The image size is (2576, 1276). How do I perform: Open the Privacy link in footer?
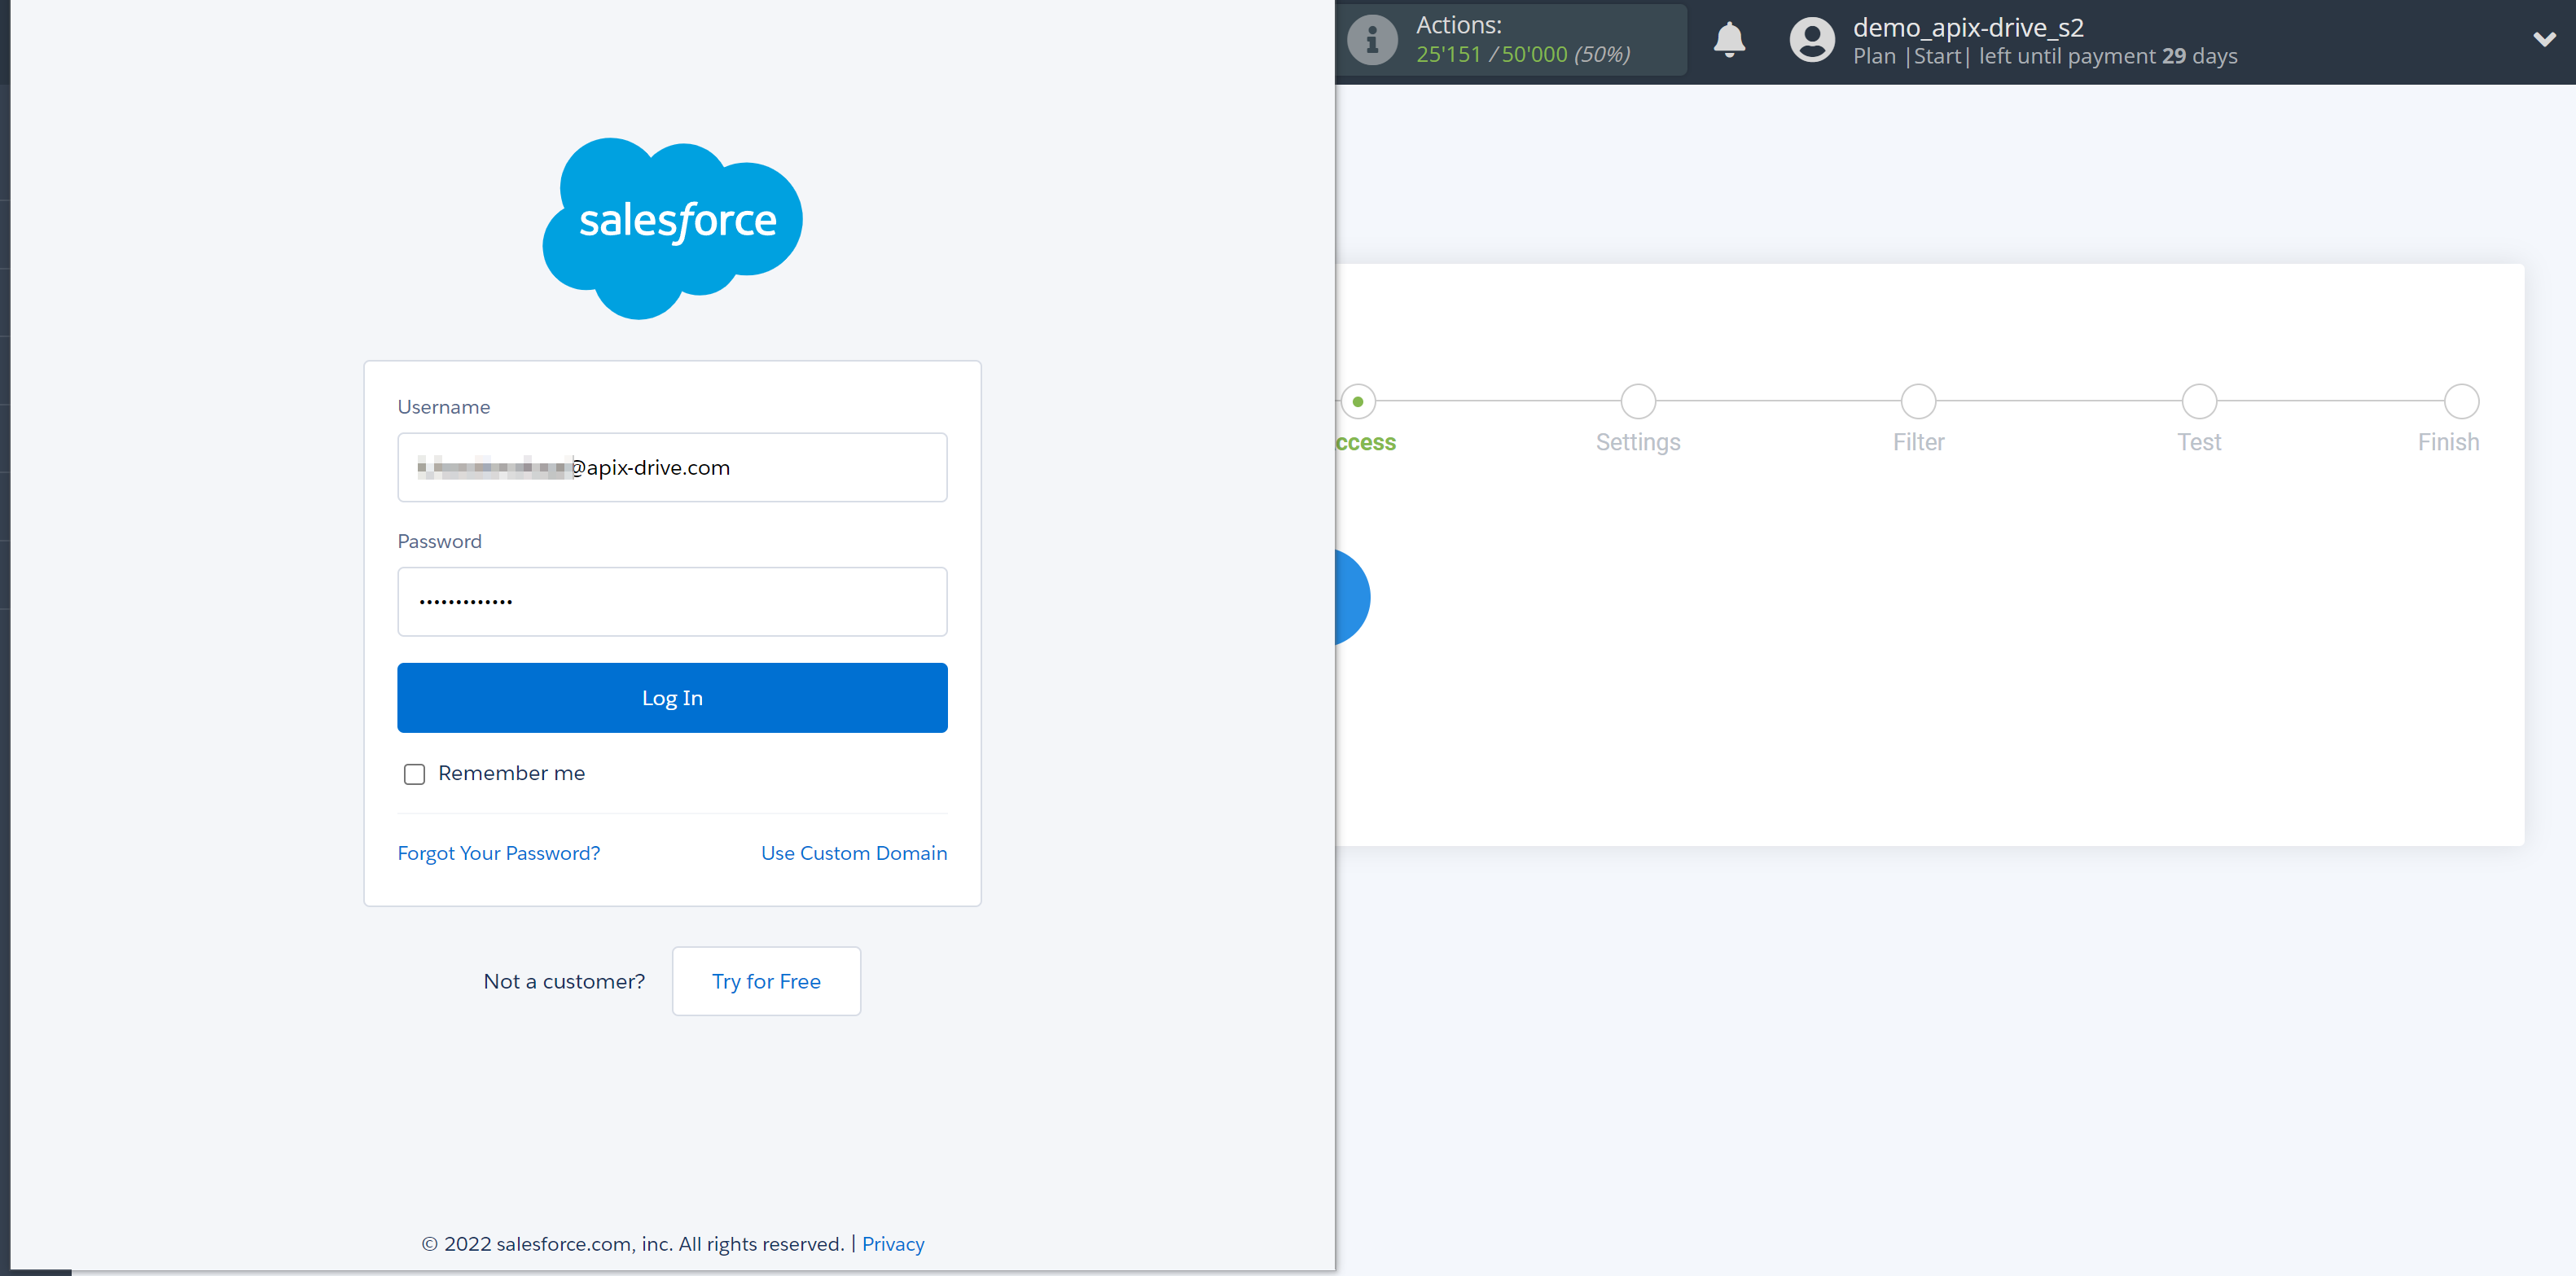tap(893, 1244)
